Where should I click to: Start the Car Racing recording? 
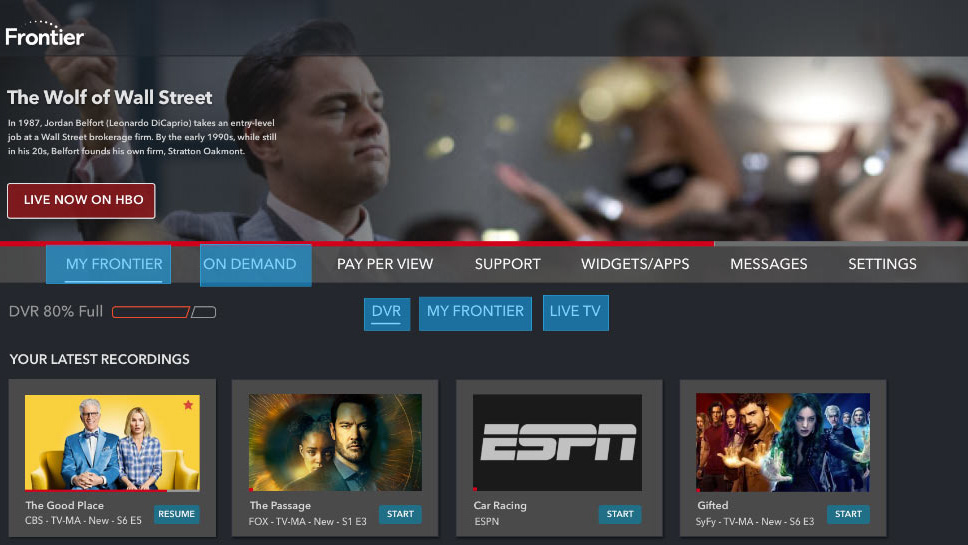620,514
